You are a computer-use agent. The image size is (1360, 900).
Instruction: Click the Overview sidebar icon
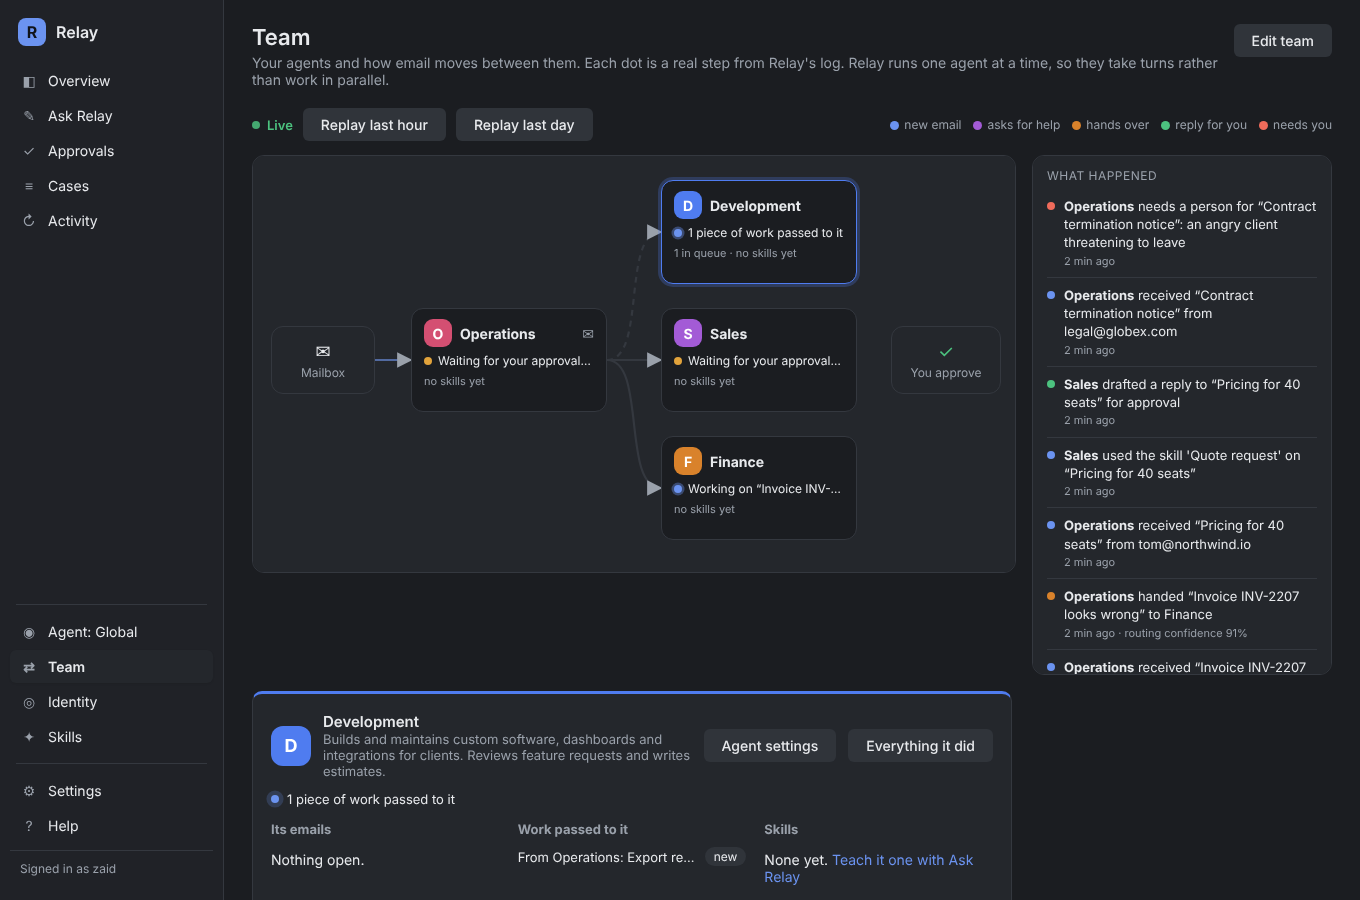(29, 81)
